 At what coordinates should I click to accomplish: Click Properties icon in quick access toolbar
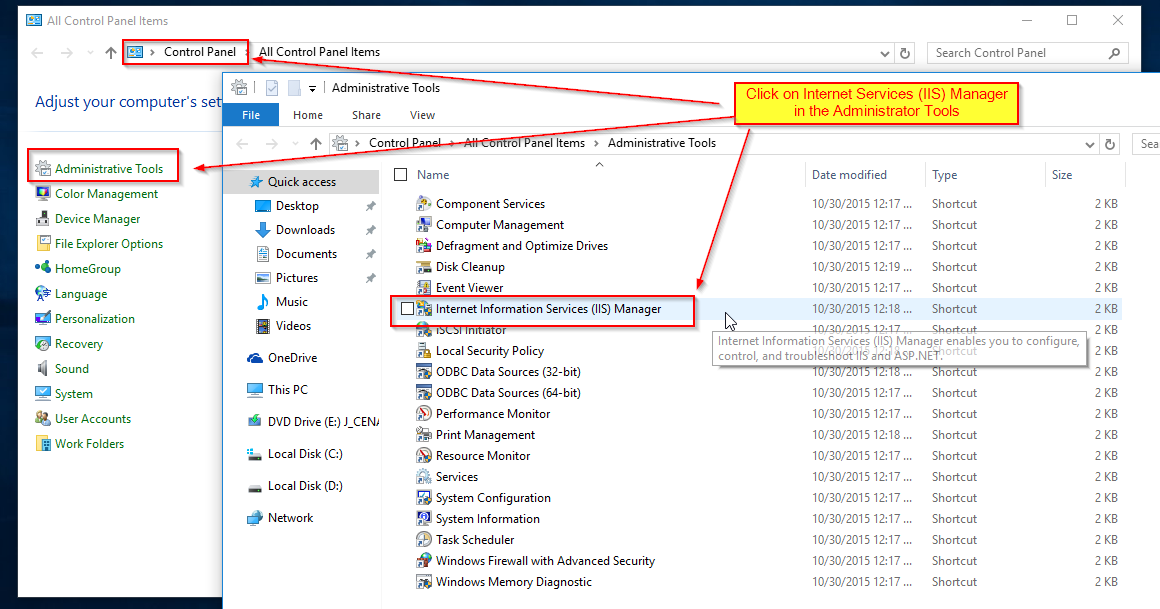[272, 88]
